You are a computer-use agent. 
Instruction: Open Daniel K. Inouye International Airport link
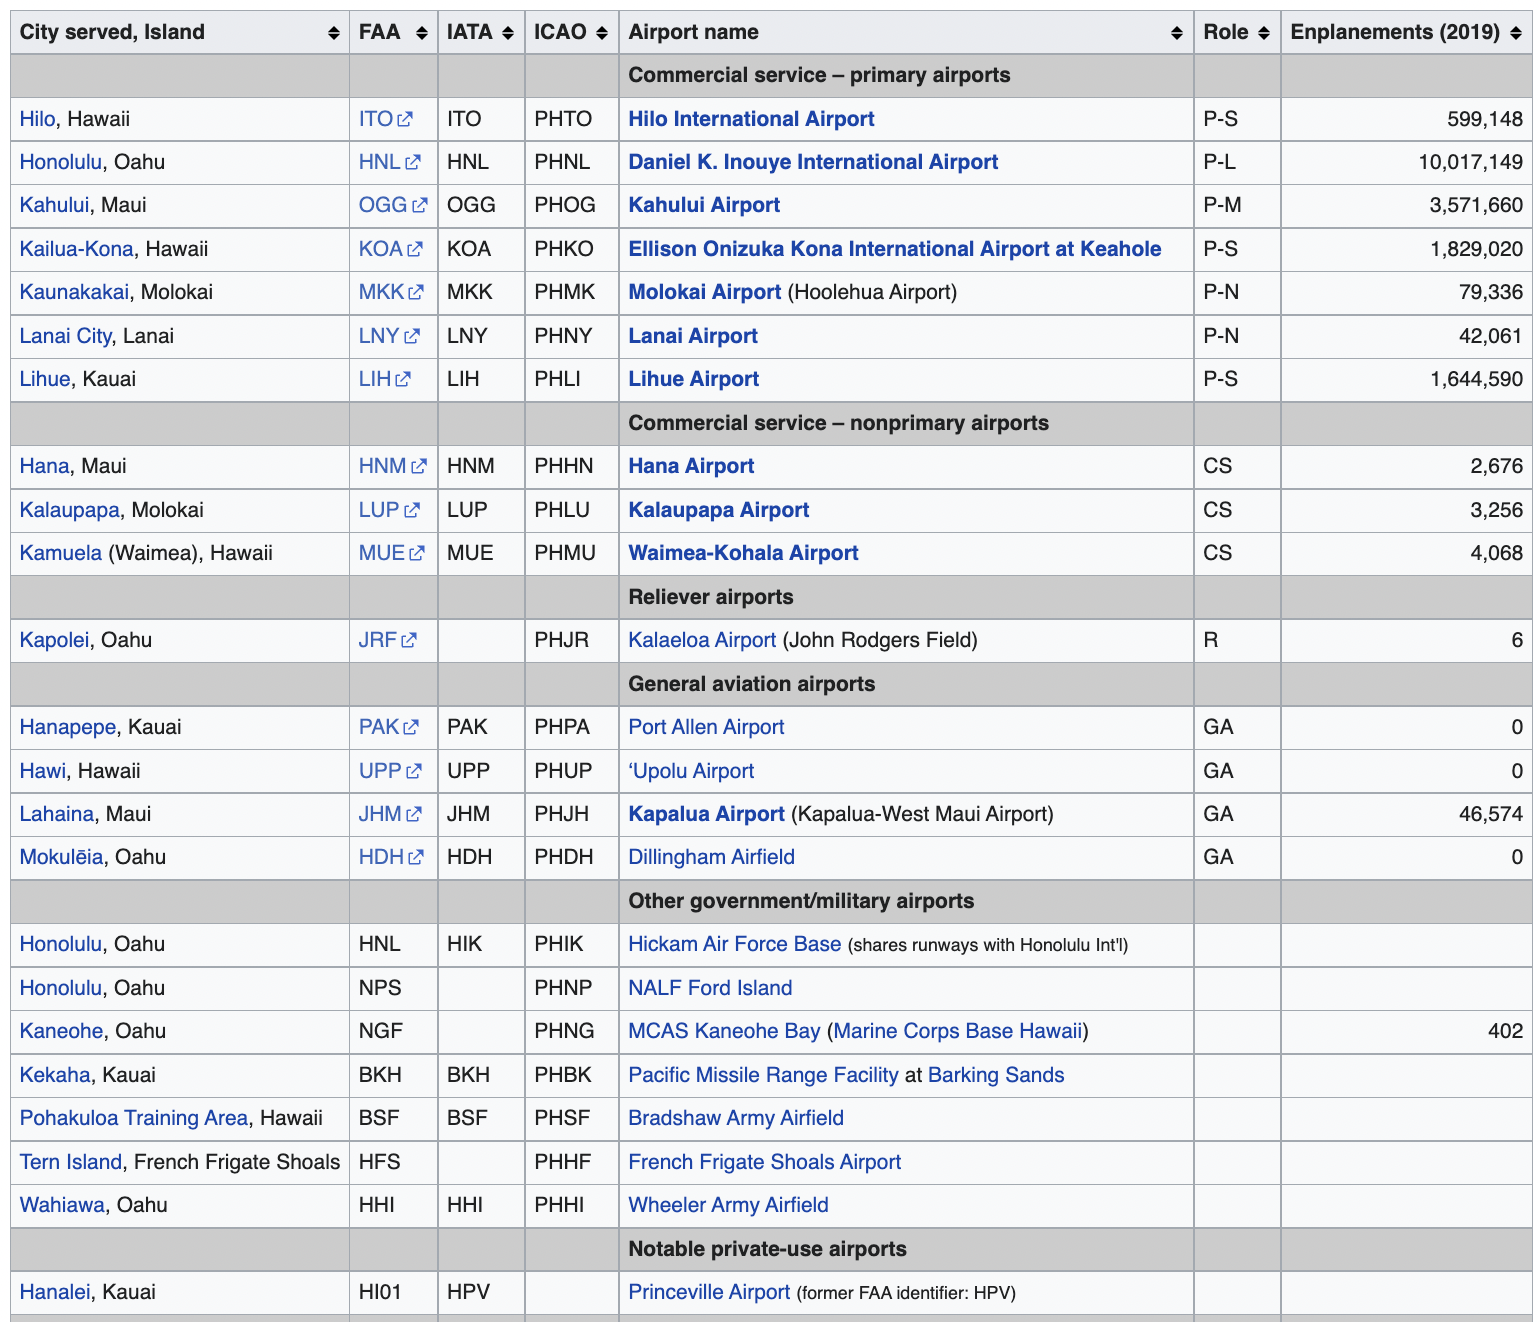[813, 162]
